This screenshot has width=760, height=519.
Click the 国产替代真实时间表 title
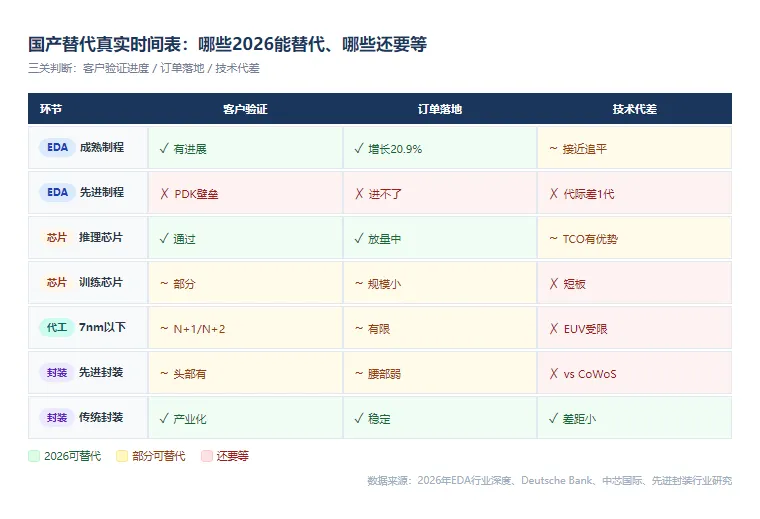click(x=227, y=44)
